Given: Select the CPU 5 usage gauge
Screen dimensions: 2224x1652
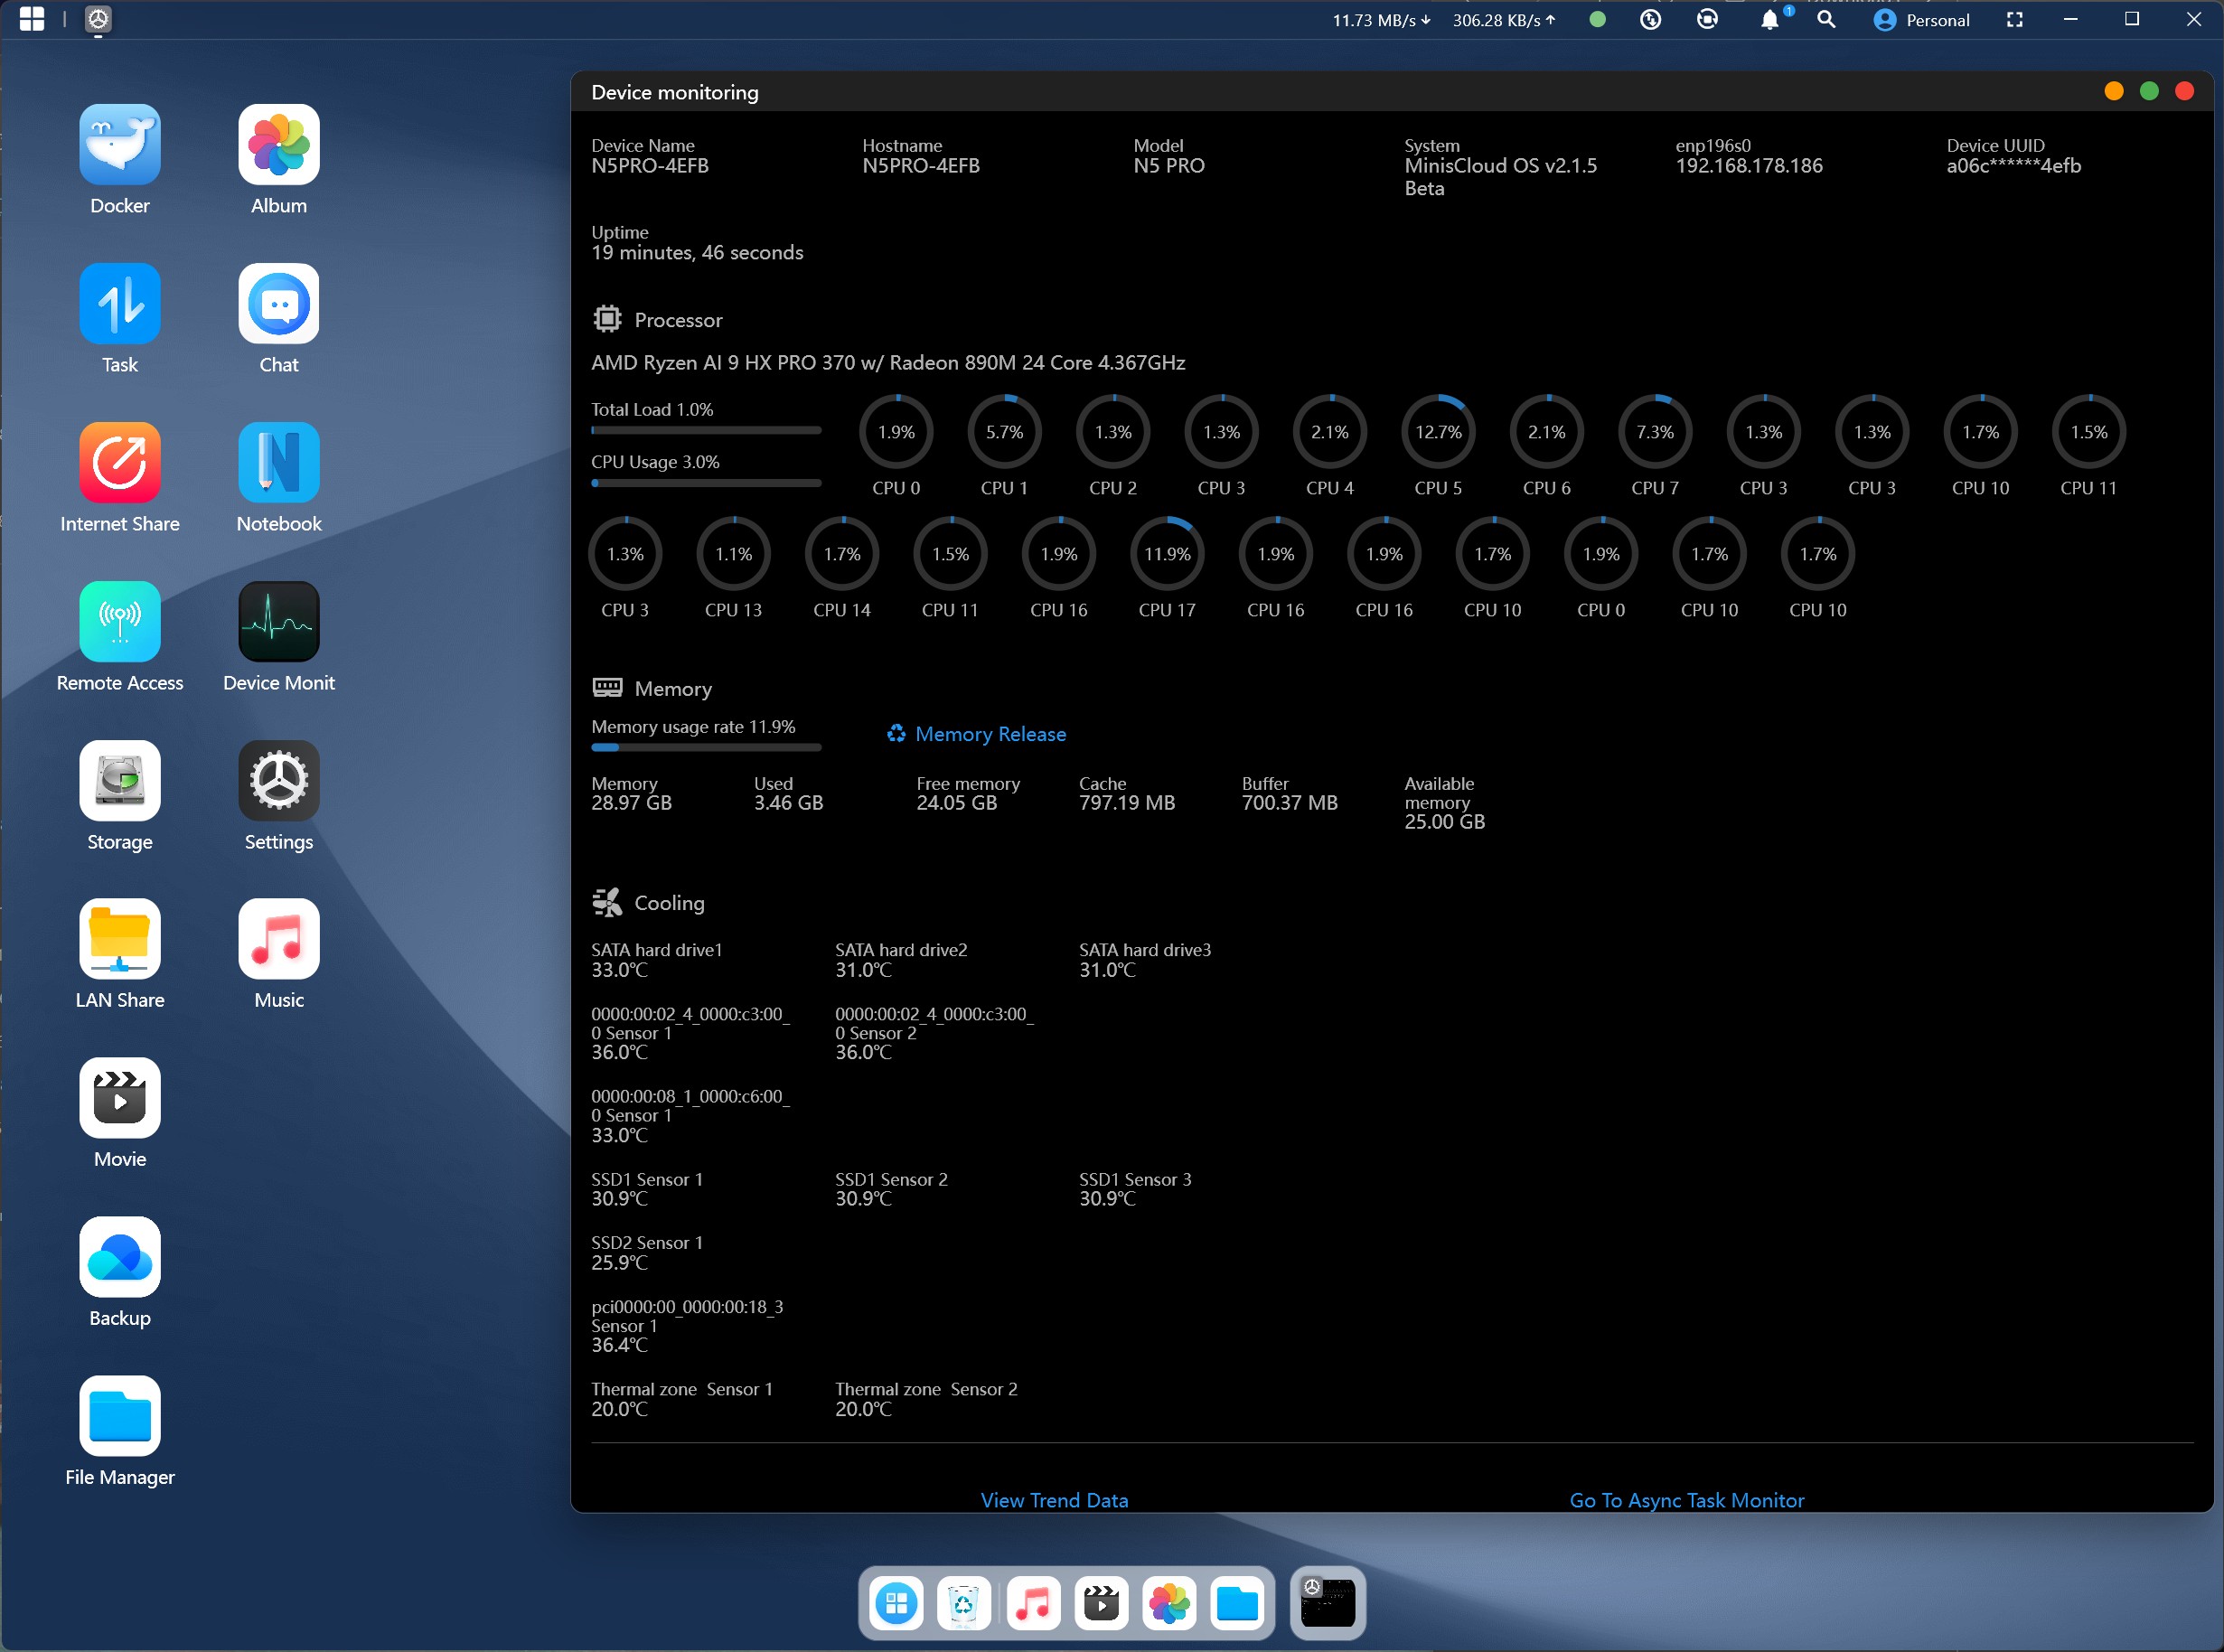Looking at the screenshot, I should tap(1438, 433).
